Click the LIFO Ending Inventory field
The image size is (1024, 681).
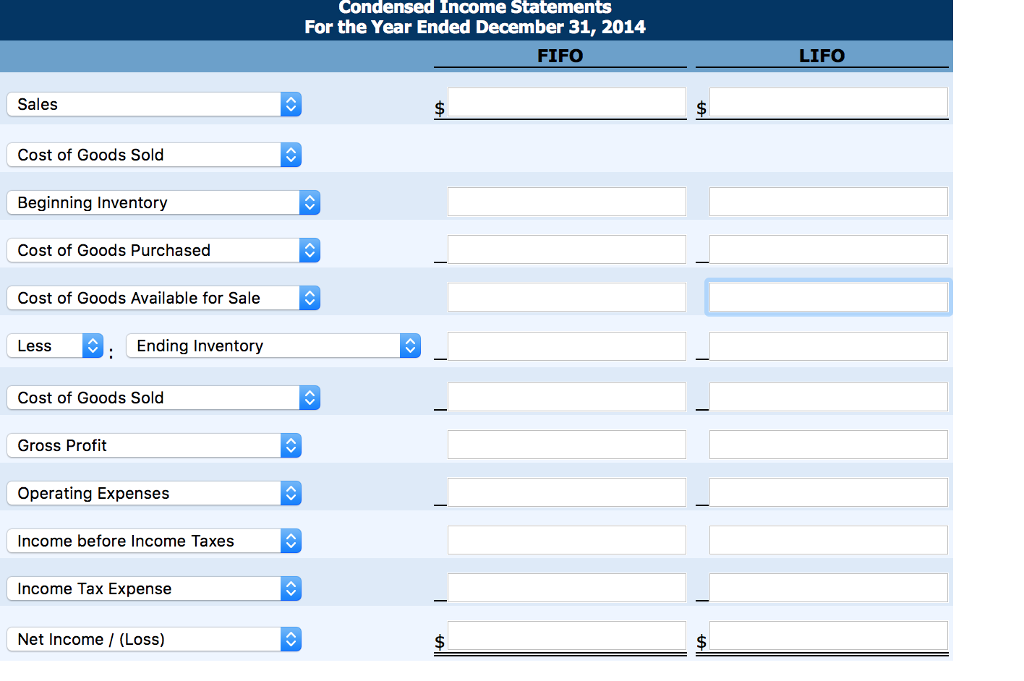coord(828,347)
